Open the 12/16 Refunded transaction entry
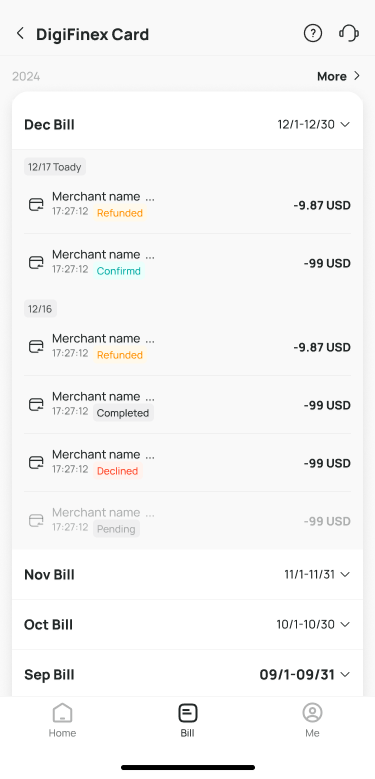 (187, 347)
